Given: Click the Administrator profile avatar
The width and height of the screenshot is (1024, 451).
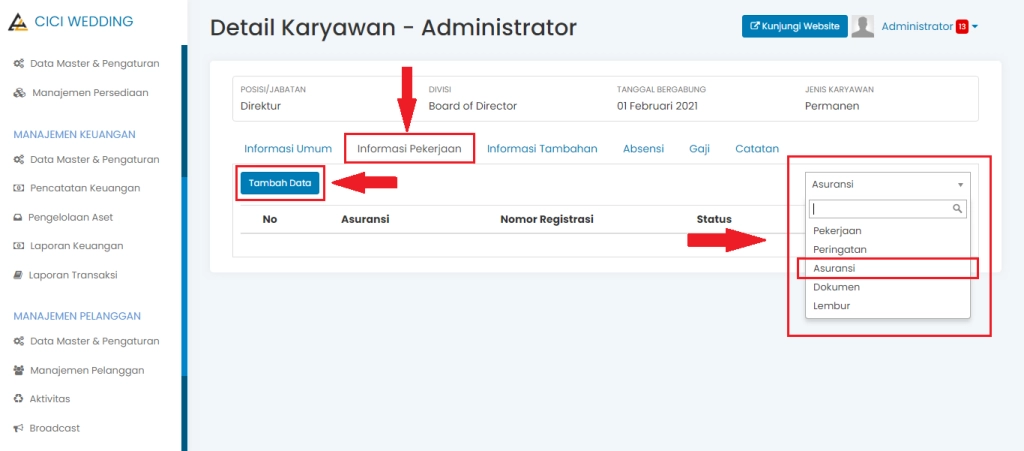Looking at the screenshot, I should (x=863, y=27).
